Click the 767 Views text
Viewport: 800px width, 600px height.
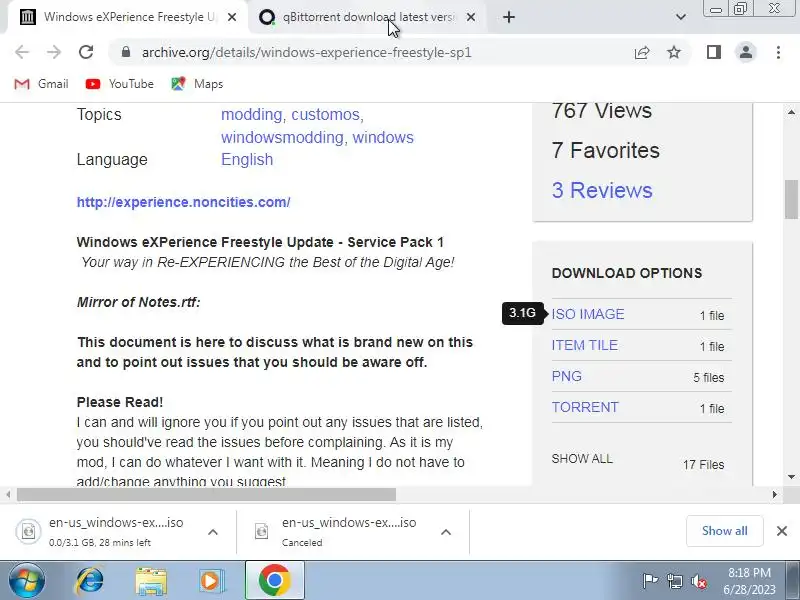[x=602, y=111]
